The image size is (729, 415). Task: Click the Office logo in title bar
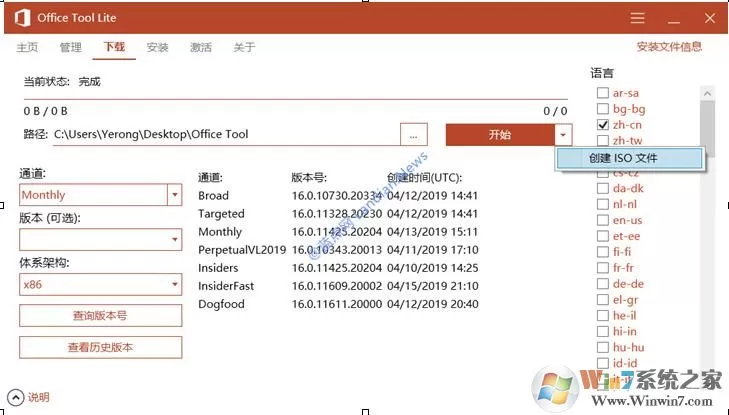pos(22,18)
